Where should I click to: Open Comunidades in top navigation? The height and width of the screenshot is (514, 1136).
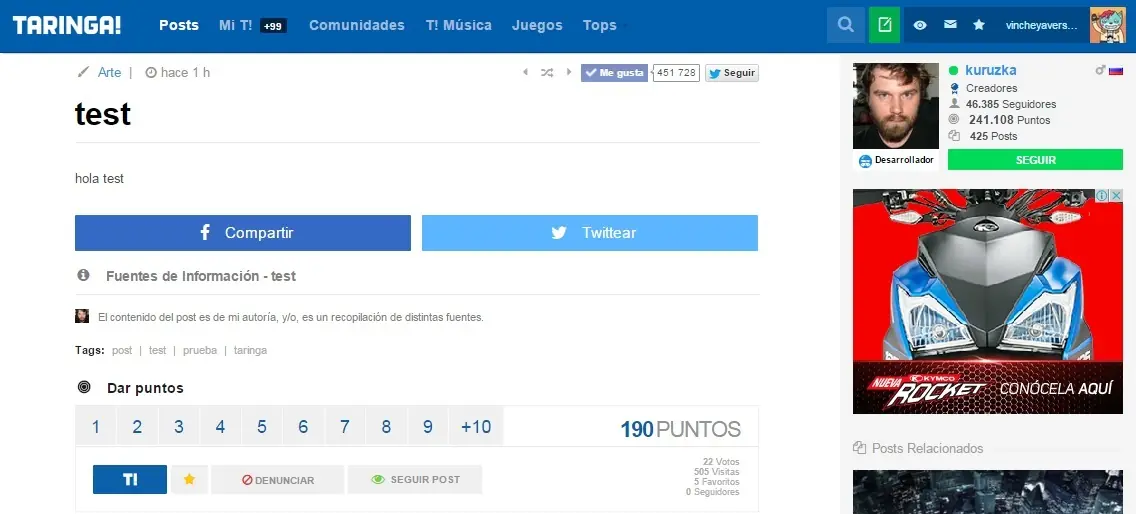[356, 25]
